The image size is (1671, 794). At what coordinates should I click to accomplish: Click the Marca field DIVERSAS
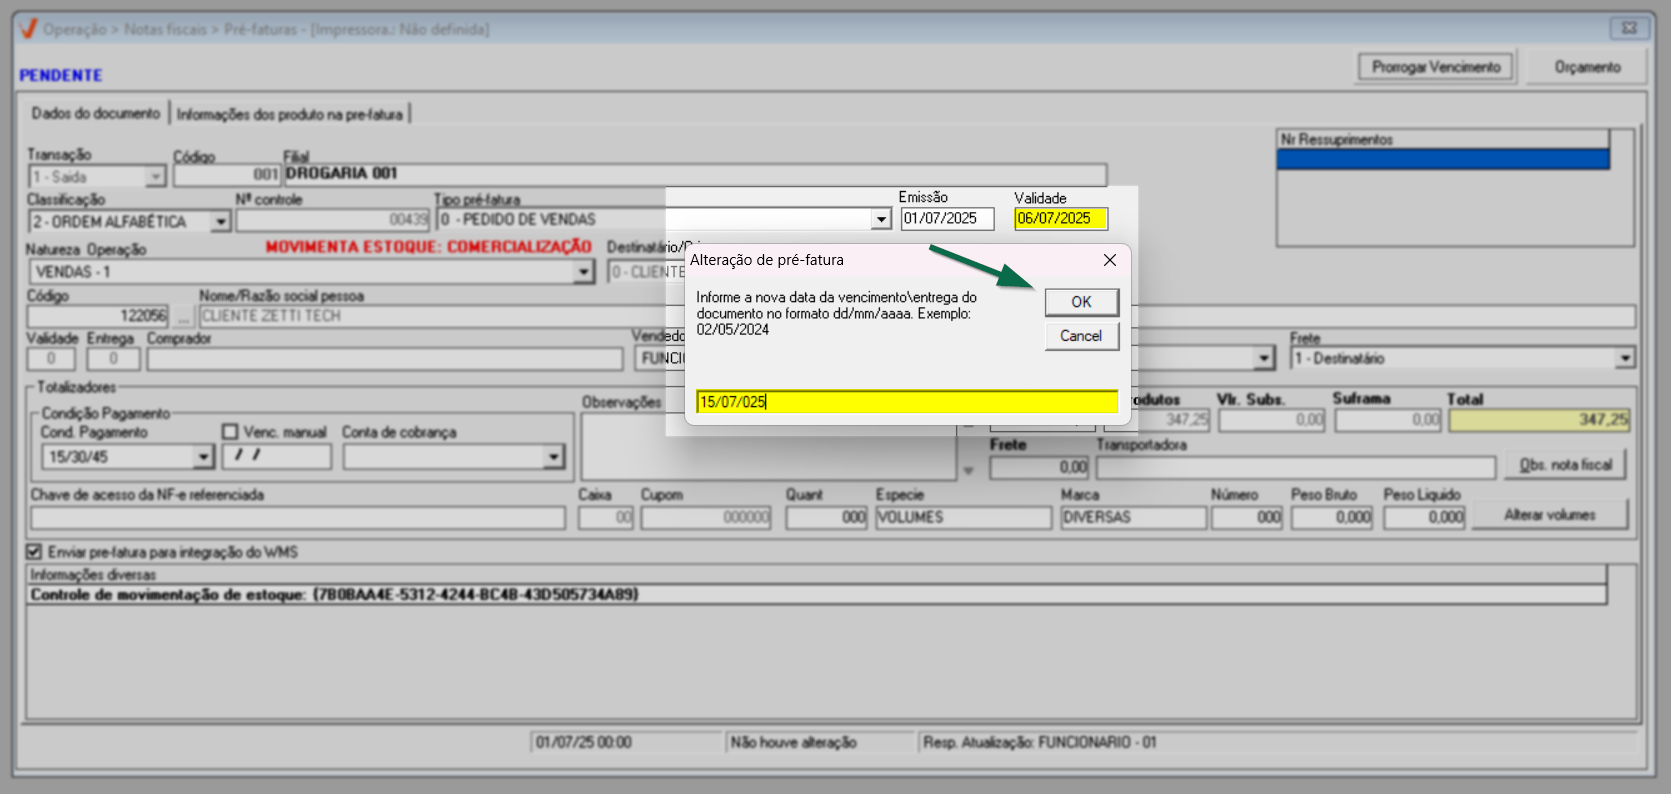1133,517
